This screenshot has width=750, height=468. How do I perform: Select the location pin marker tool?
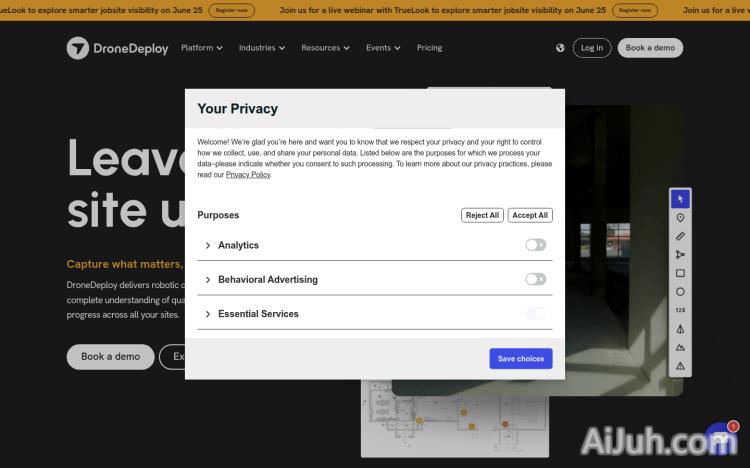click(x=680, y=218)
